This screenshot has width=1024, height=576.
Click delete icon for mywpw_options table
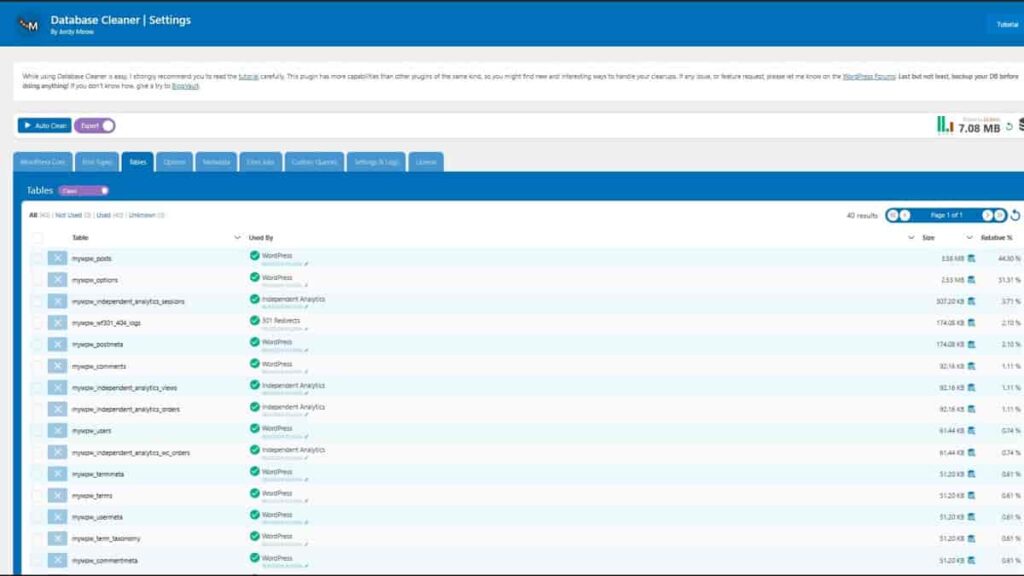pos(57,280)
